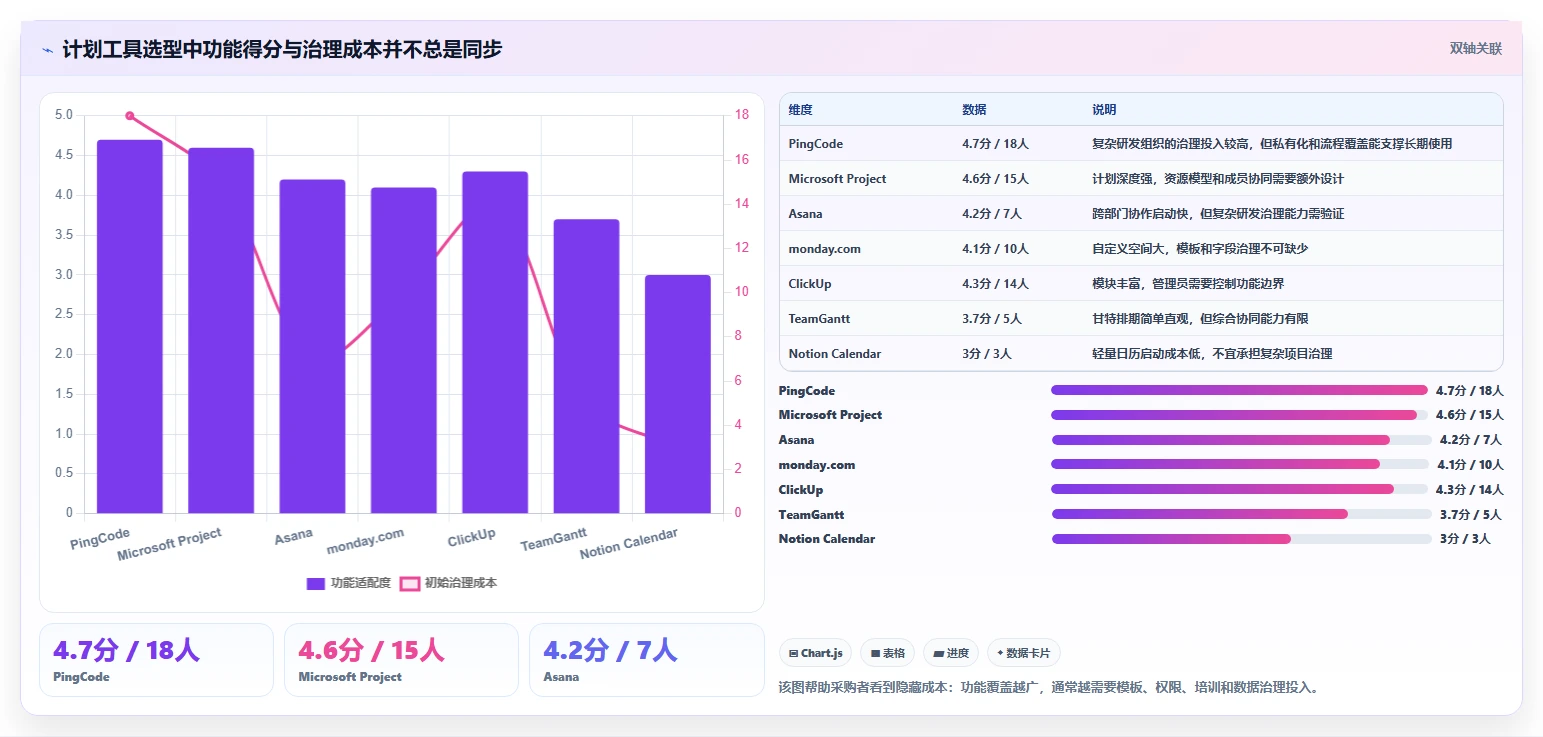Click the TeamGantt x-axis label
Image resolution: width=1543 pixels, height=737 pixels.
pos(554,540)
